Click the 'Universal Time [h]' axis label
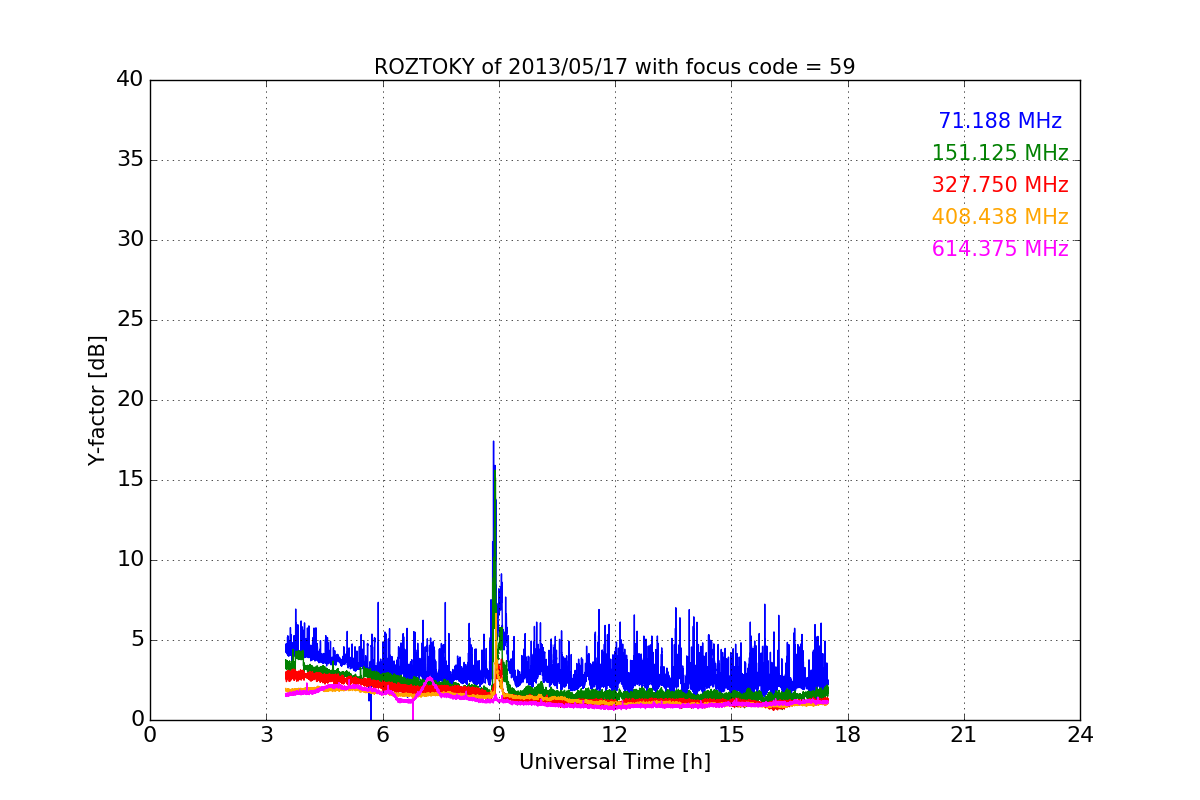This screenshot has height=800, width=1200. click(x=614, y=762)
